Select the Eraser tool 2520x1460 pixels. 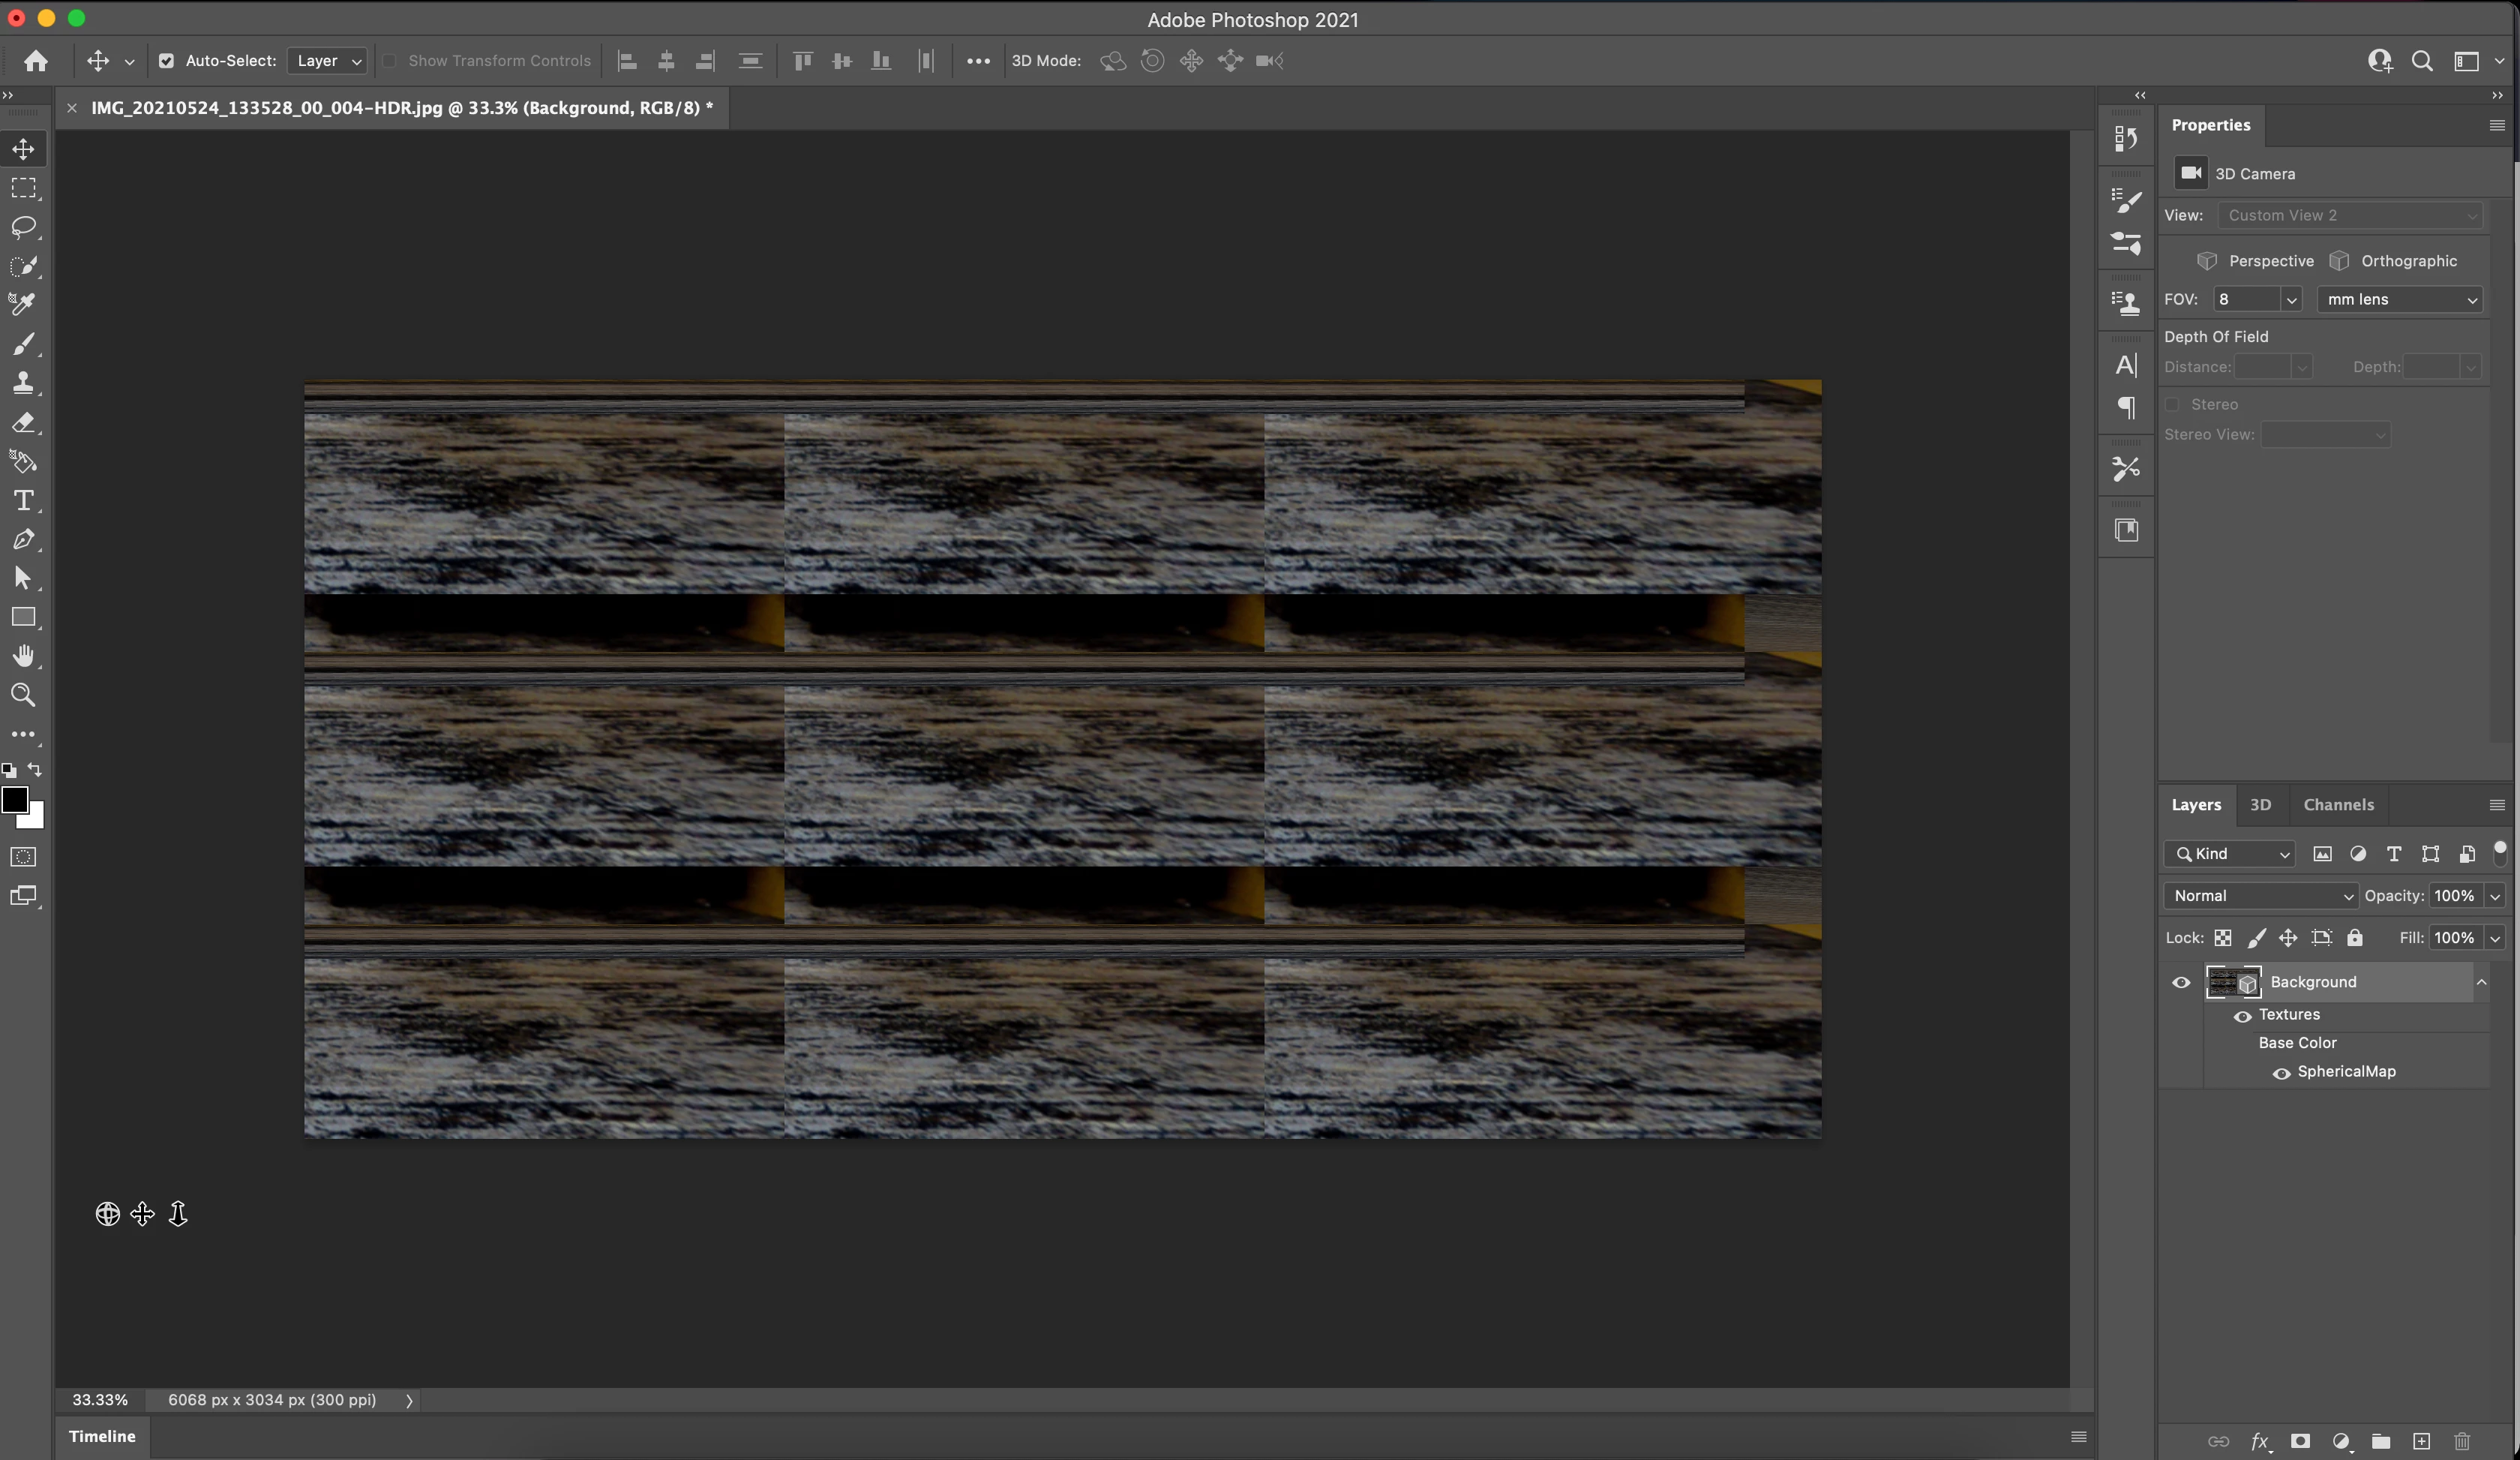tap(24, 422)
